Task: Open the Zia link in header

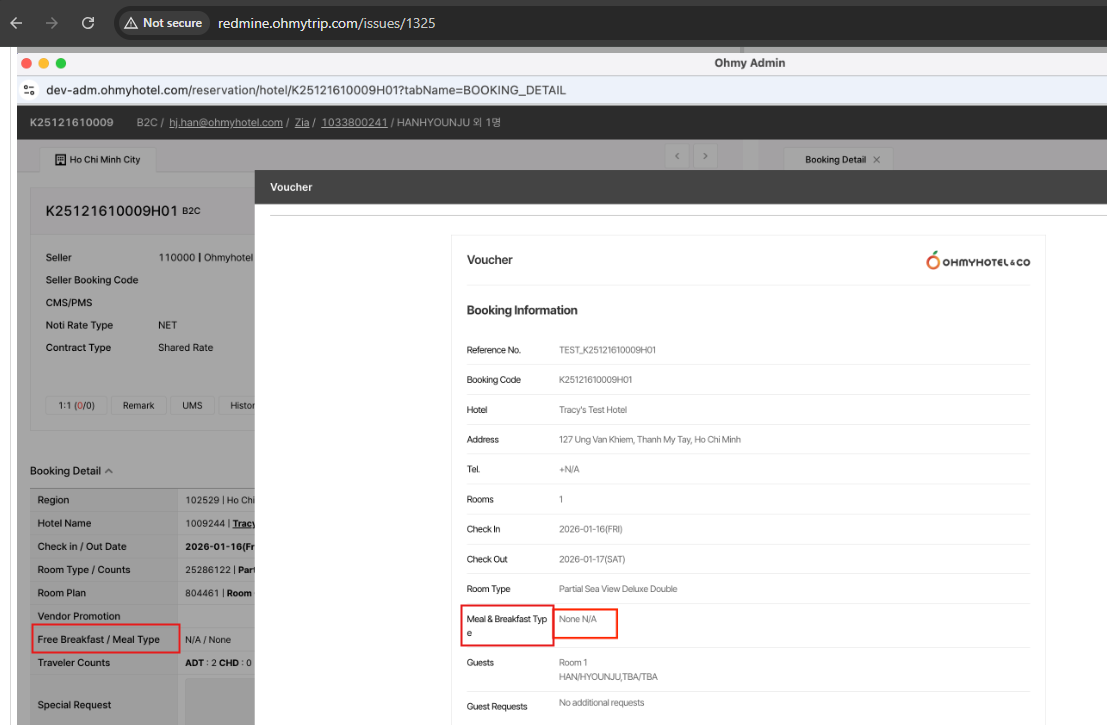Action: click(x=302, y=123)
